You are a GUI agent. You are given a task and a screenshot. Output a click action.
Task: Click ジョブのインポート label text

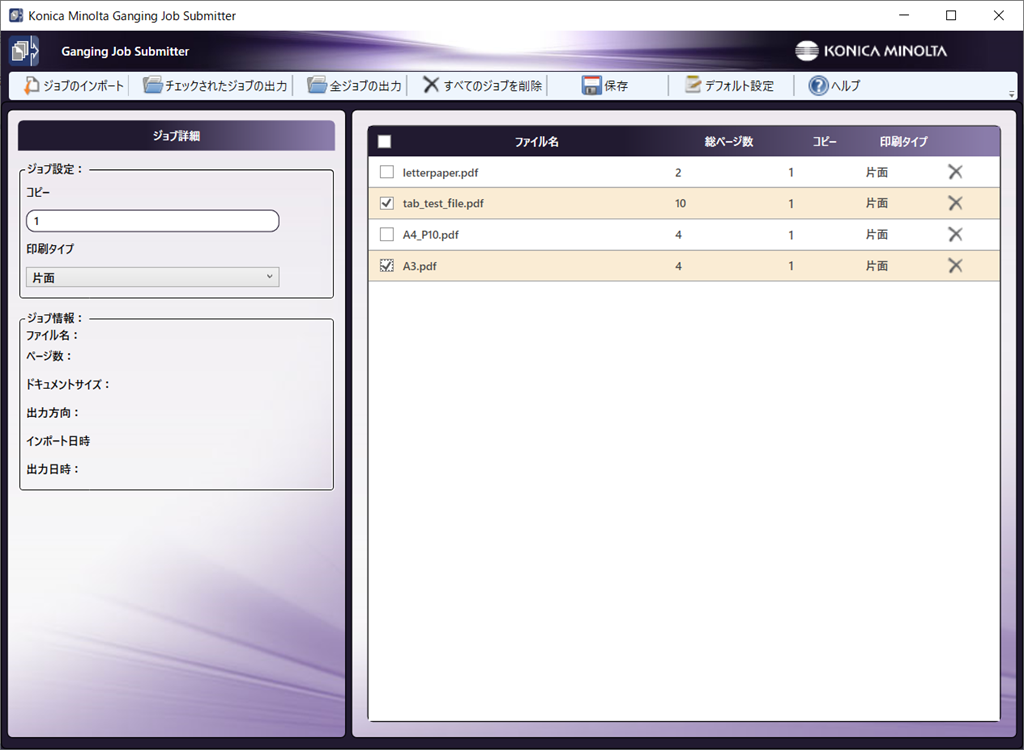[84, 86]
